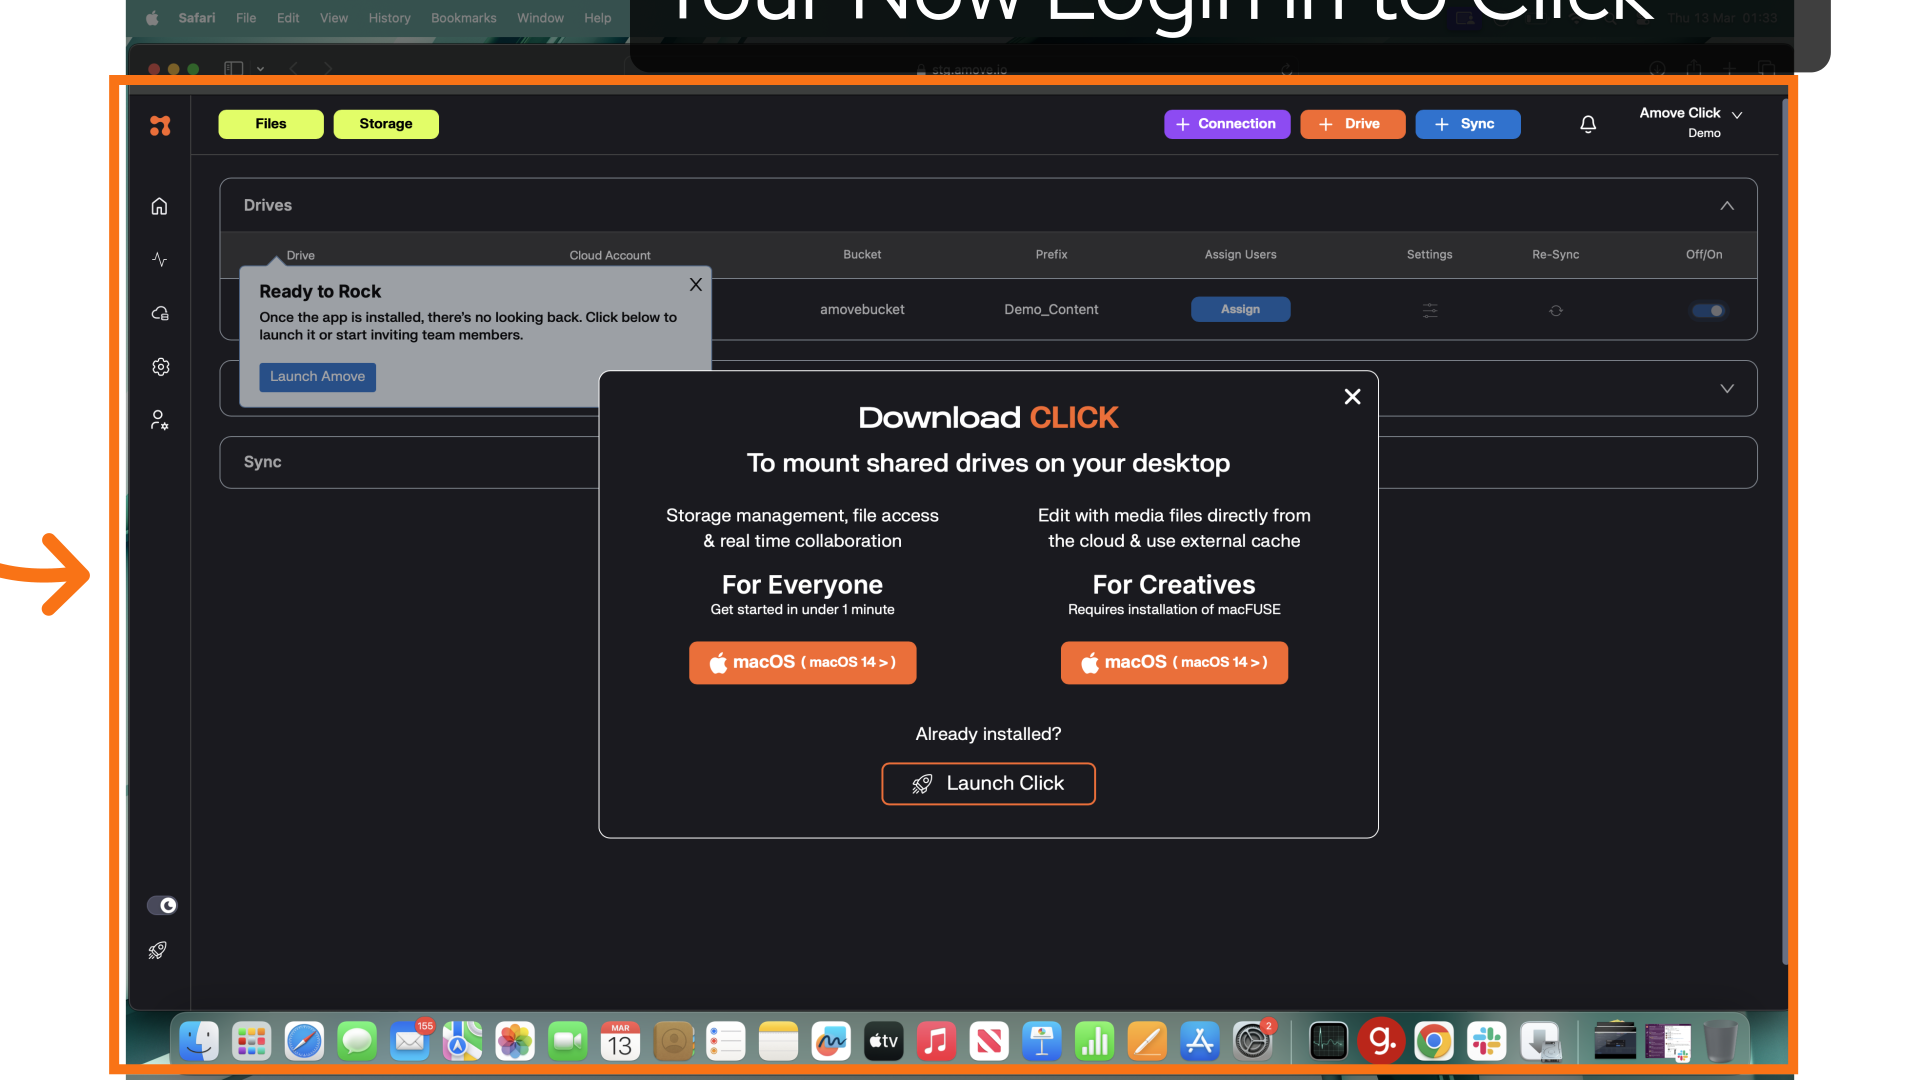Click the notification bell icon
Viewport: 1920px width, 1080px height.
(x=1588, y=124)
